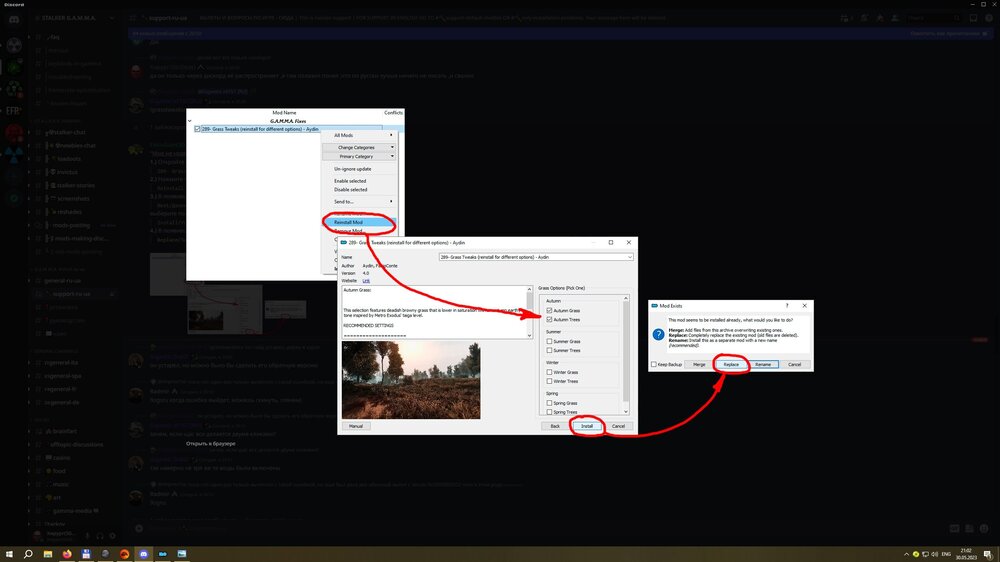Image resolution: width=1000 pixels, height=562 pixels.
Task: Toggle the Autumn Grass checkbox
Action: (x=550, y=311)
